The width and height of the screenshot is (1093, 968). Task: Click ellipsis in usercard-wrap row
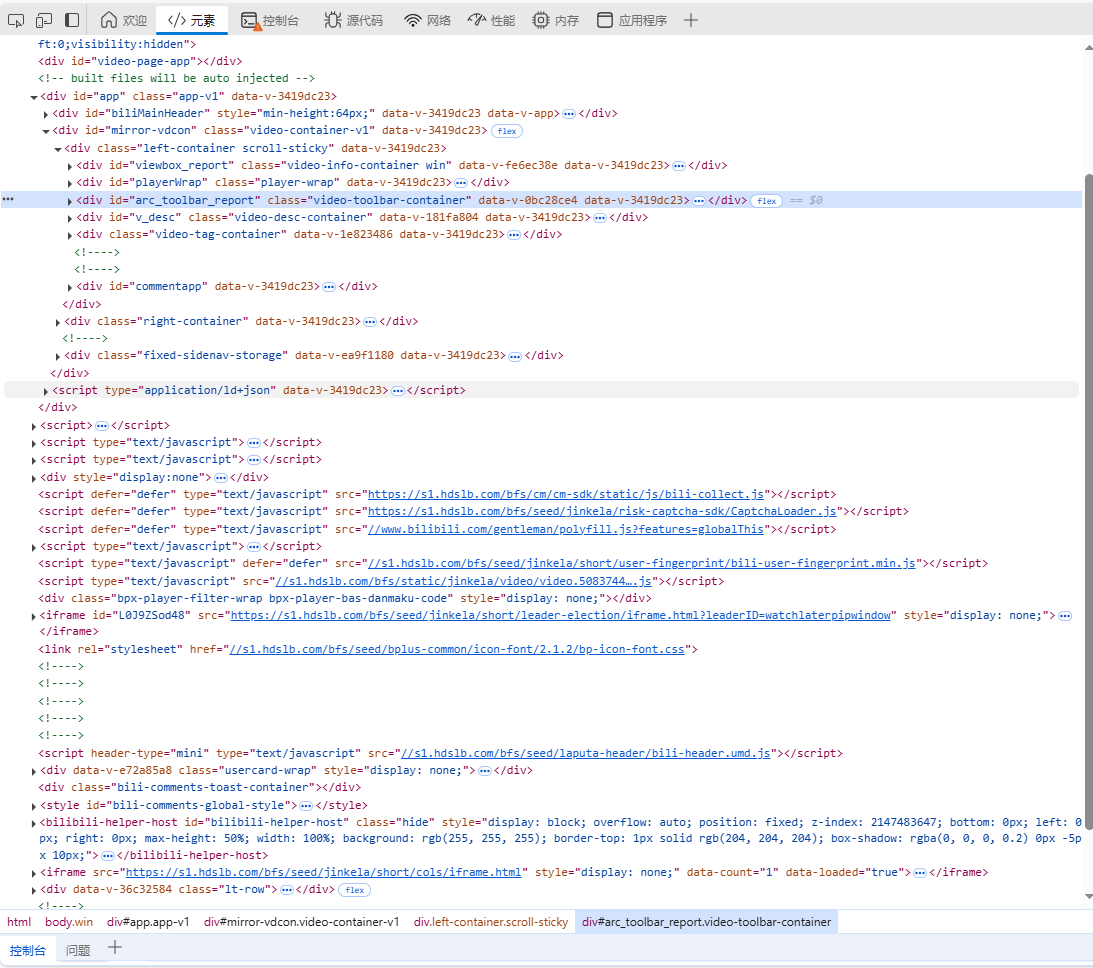click(485, 771)
